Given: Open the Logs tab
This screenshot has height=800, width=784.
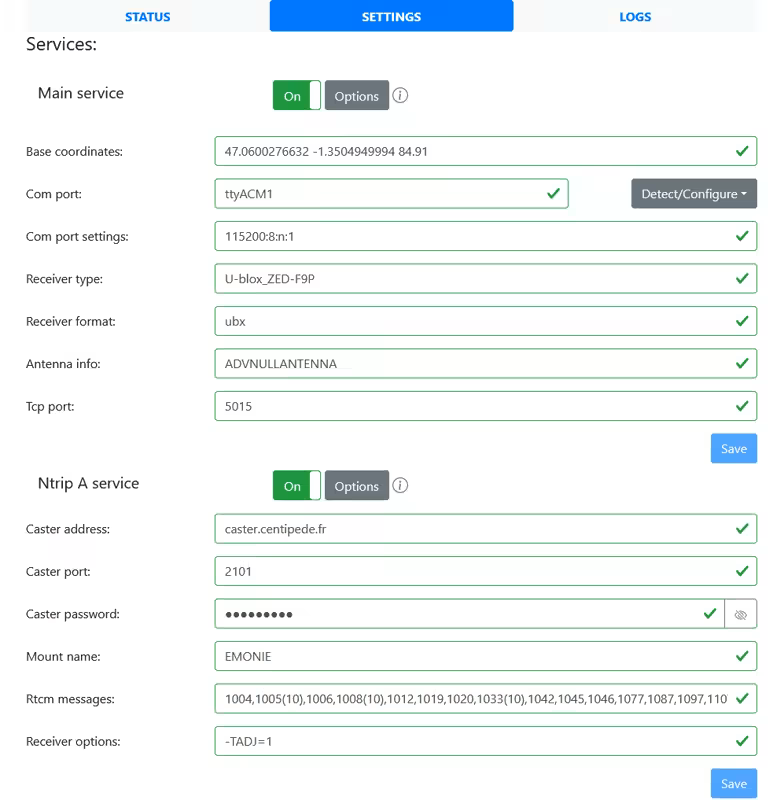Looking at the screenshot, I should click(635, 17).
